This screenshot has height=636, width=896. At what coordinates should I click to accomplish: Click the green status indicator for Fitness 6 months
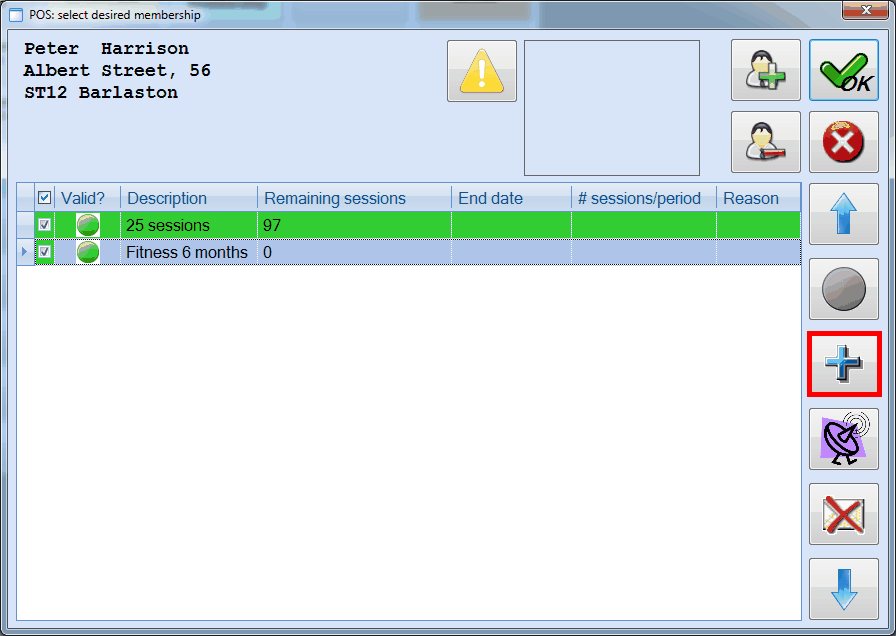click(x=87, y=252)
